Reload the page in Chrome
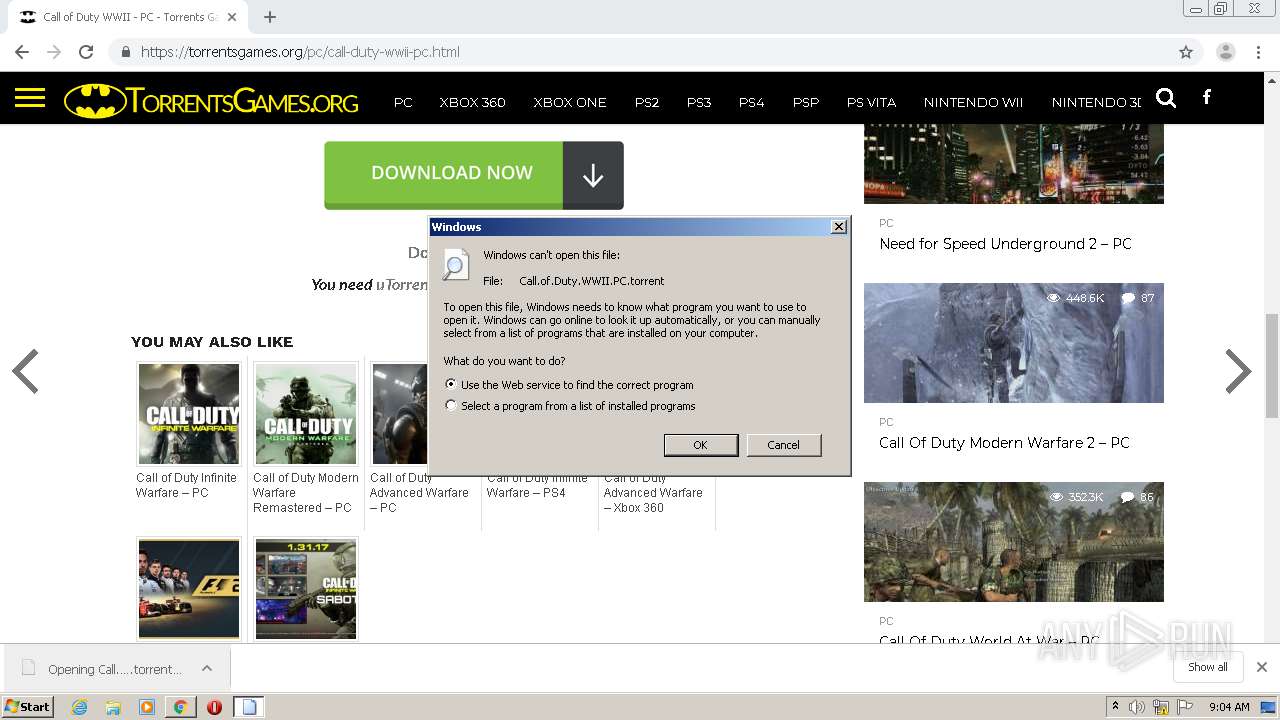This screenshot has width=1280, height=720. click(86, 52)
